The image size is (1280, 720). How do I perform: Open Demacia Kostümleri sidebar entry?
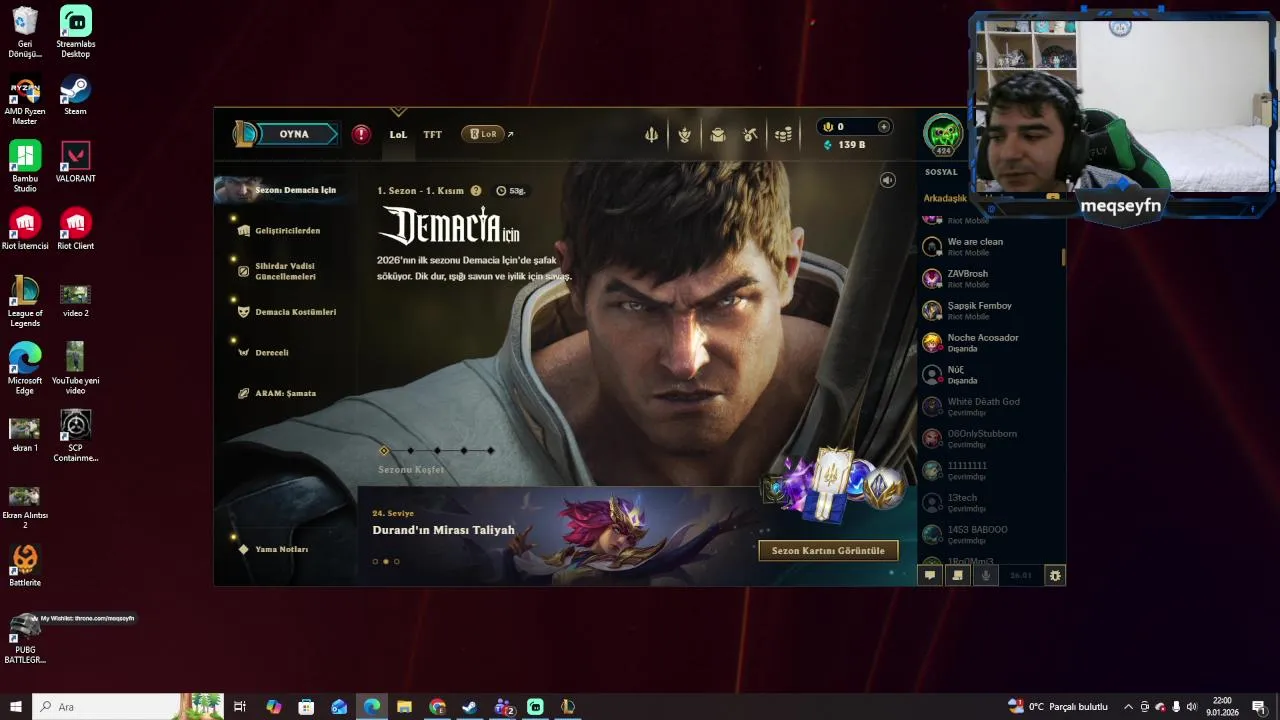tap(286, 312)
